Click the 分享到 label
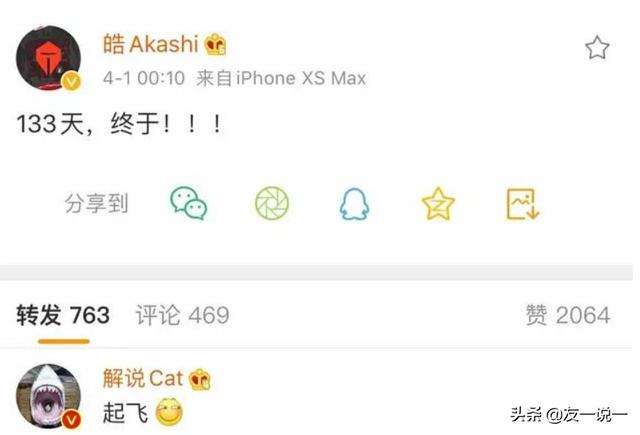Viewport: 640px width, 435px height. click(x=97, y=203)
